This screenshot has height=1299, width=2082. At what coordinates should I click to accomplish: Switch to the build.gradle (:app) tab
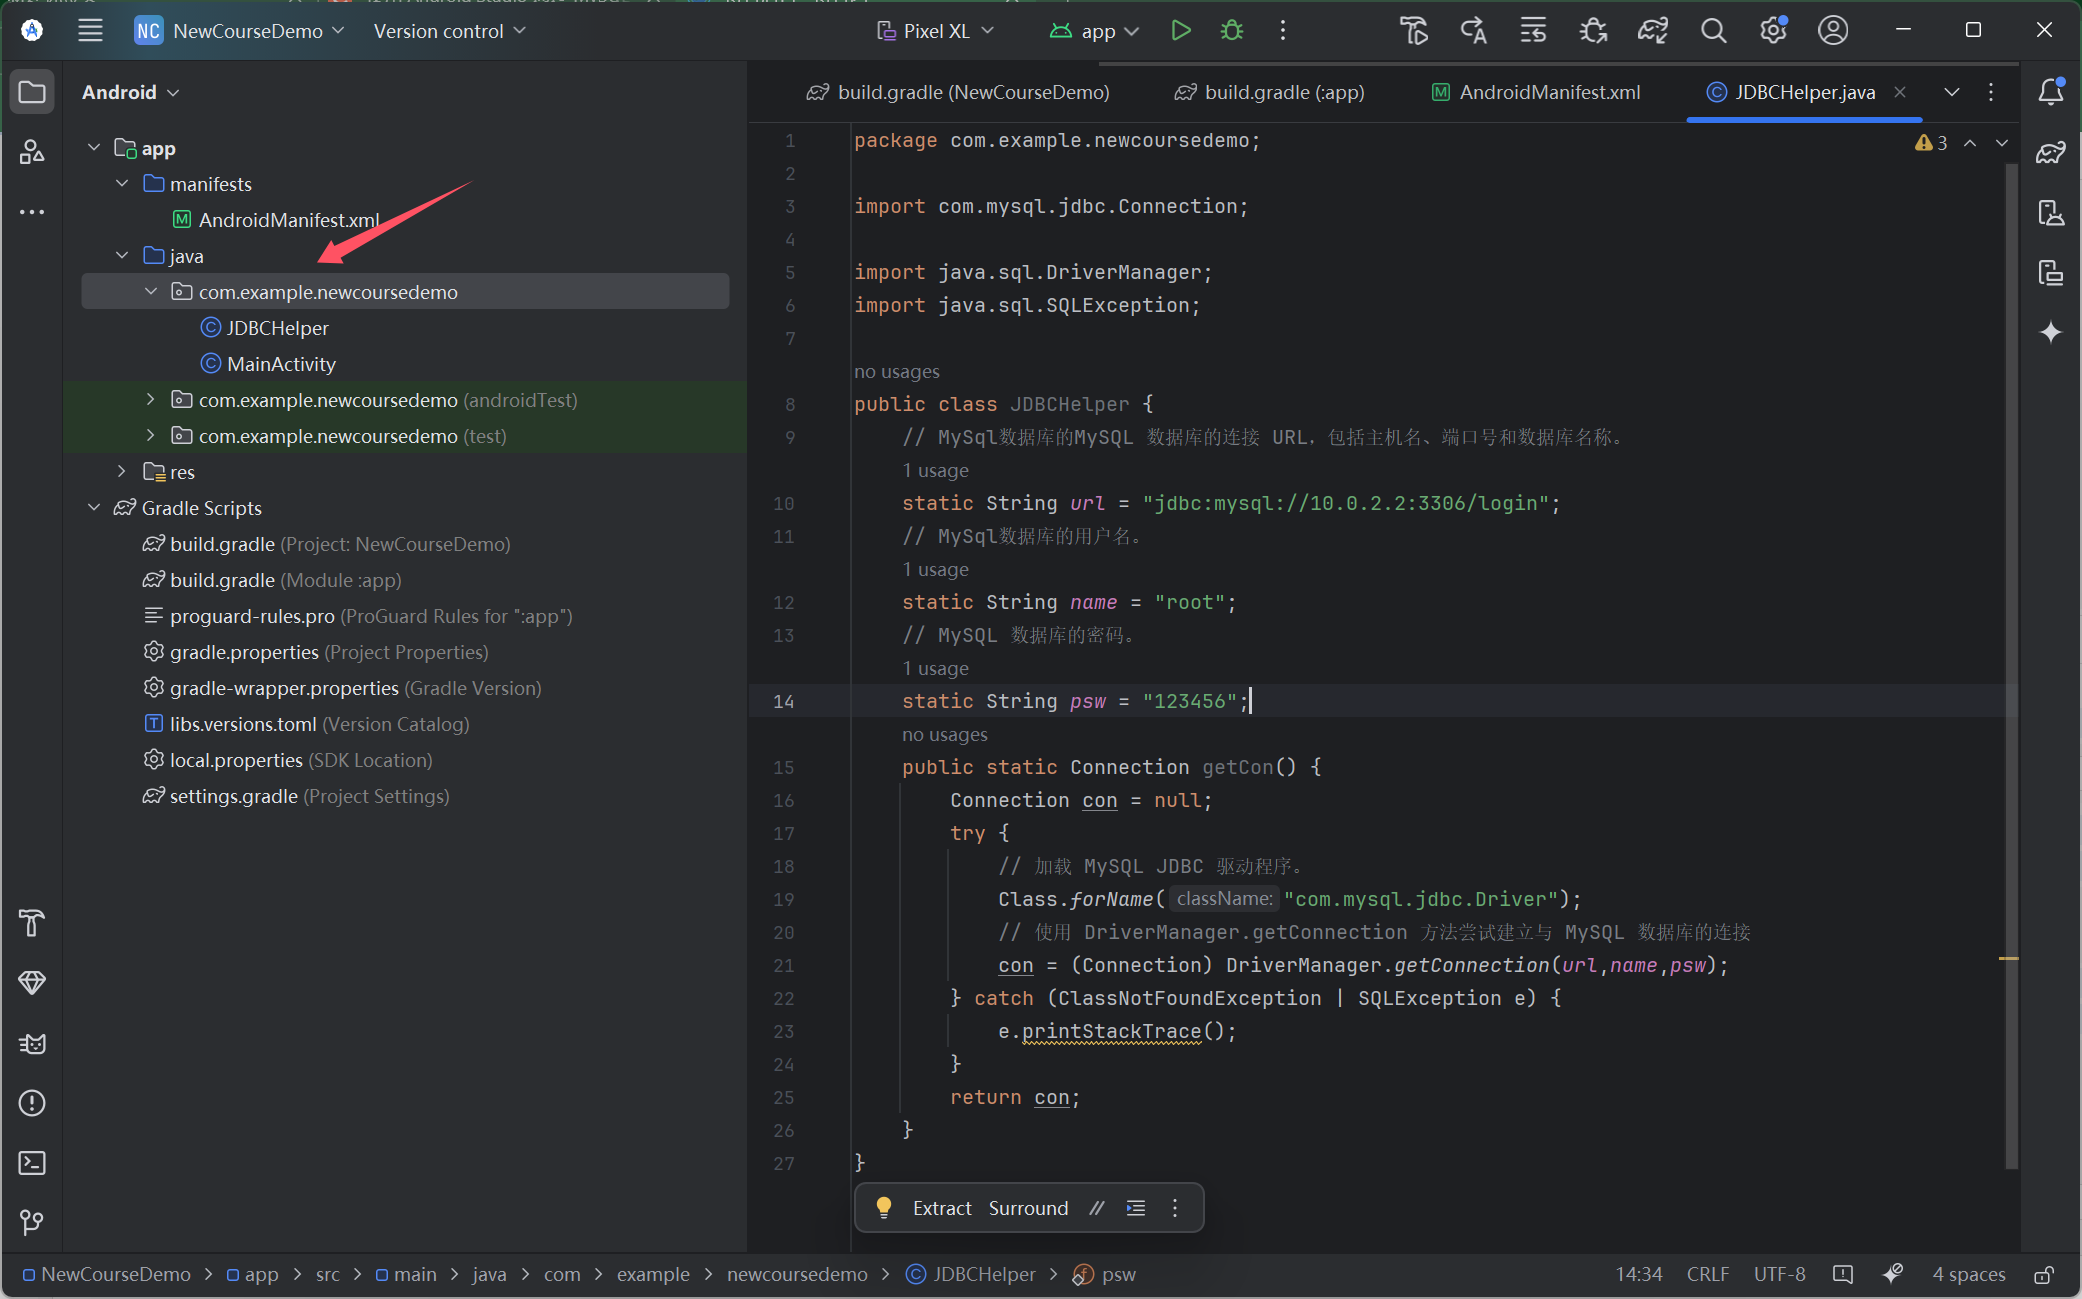coord(1270,92)
